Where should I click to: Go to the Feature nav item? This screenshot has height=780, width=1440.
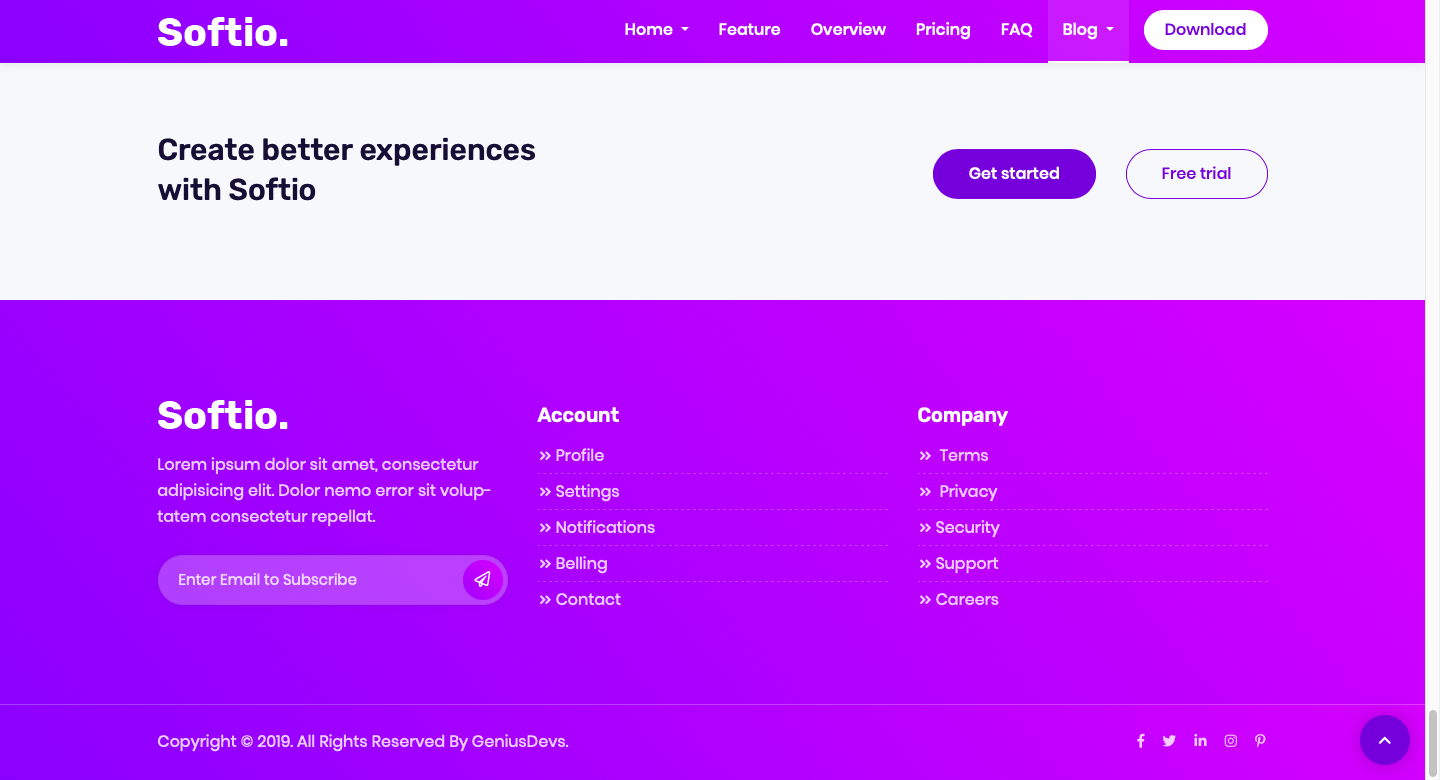click(749, 30)
